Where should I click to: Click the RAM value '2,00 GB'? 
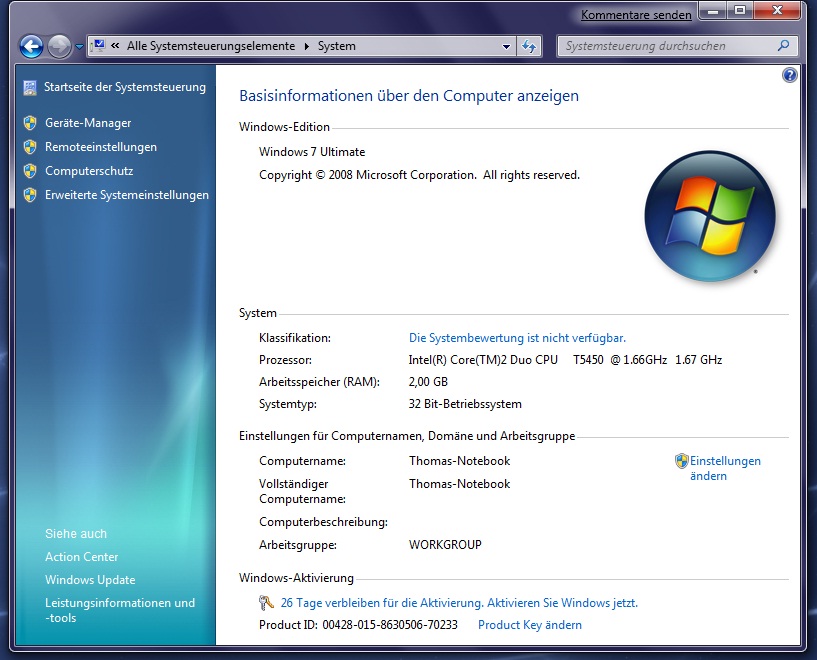point(428,382)
